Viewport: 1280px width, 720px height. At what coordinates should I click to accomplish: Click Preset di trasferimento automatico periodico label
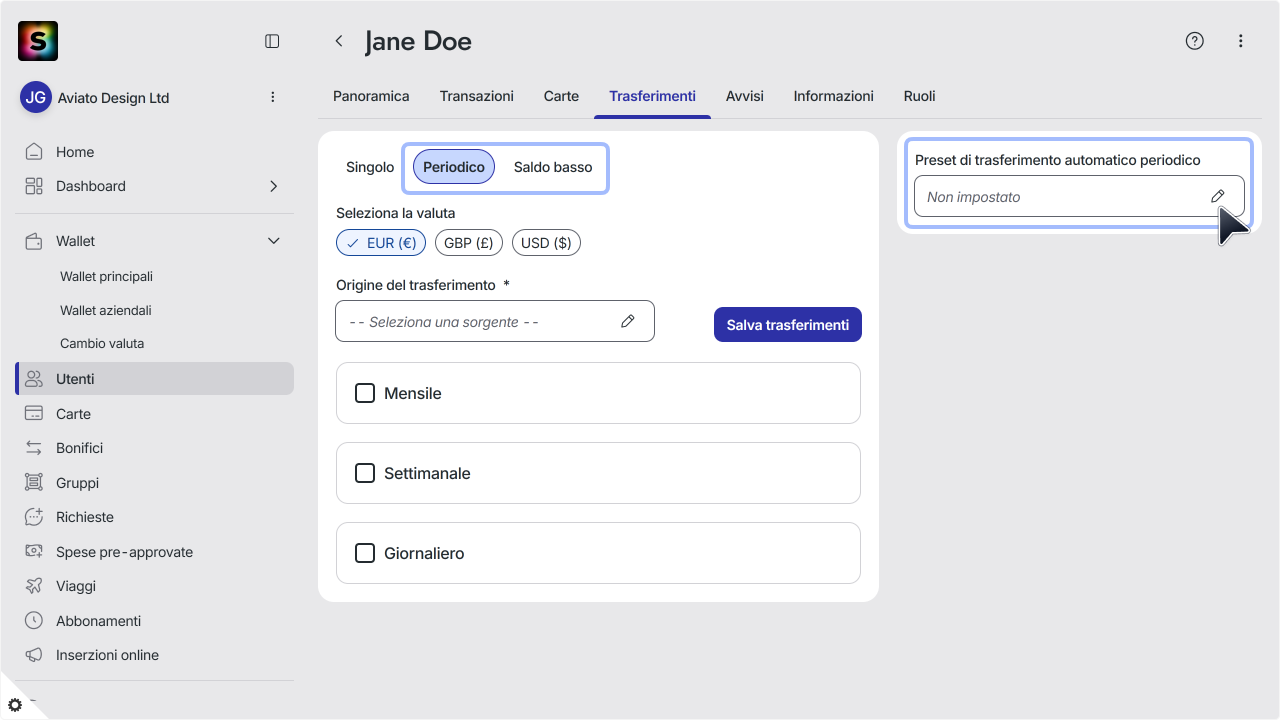tap(1058, 160)
